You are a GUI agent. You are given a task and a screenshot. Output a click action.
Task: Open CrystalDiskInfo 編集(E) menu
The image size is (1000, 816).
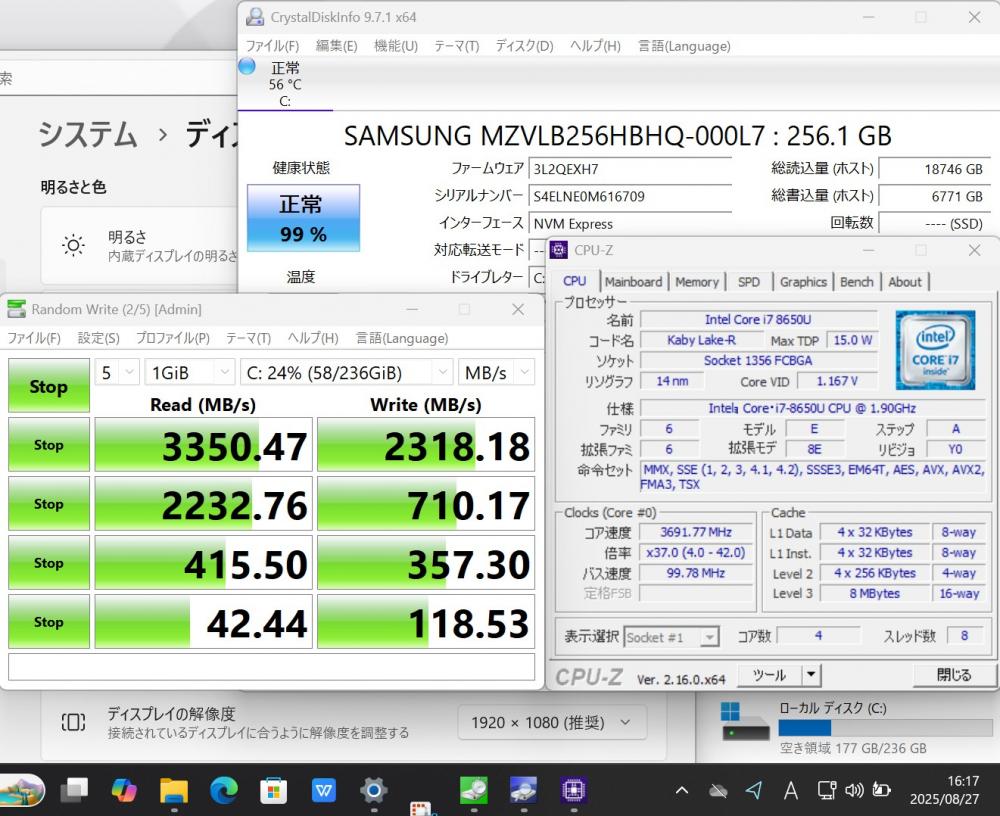pyautogui.click(x=336, y=46)
